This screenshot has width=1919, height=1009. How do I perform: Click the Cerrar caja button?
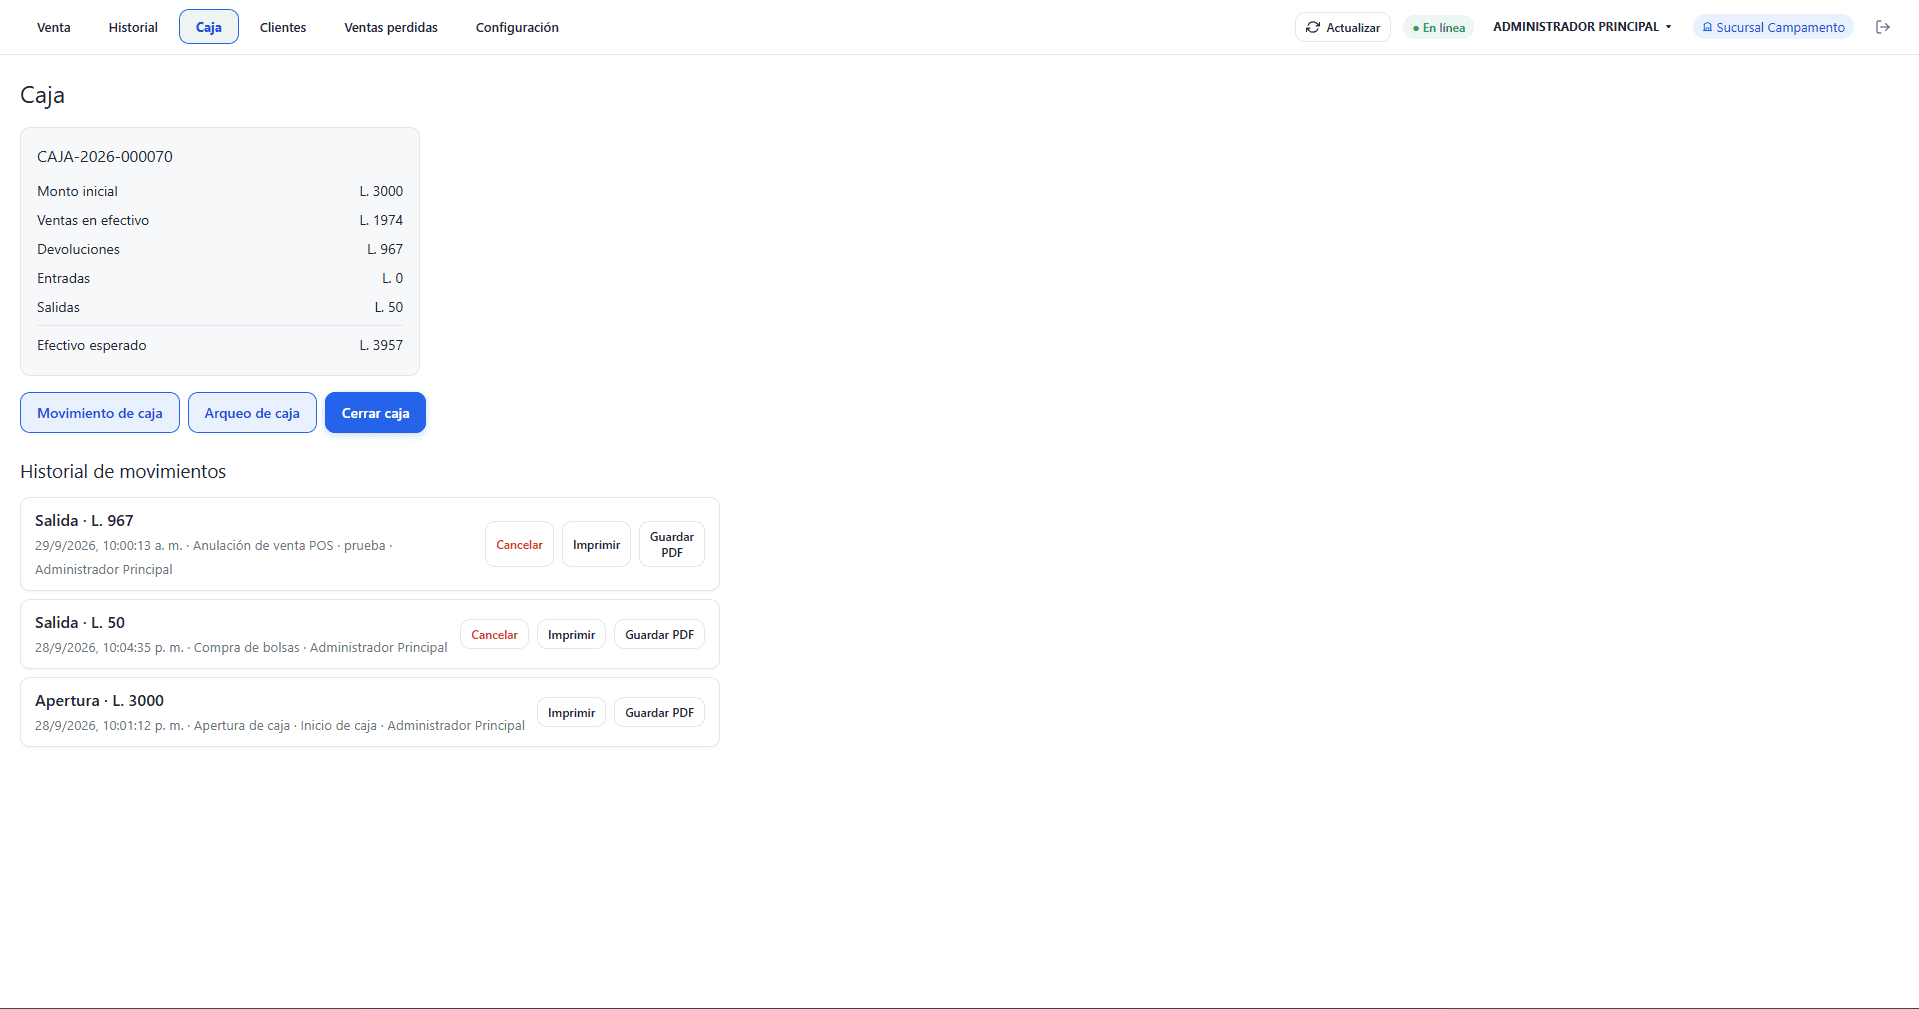pyautogui.click(x=376, y=413)
